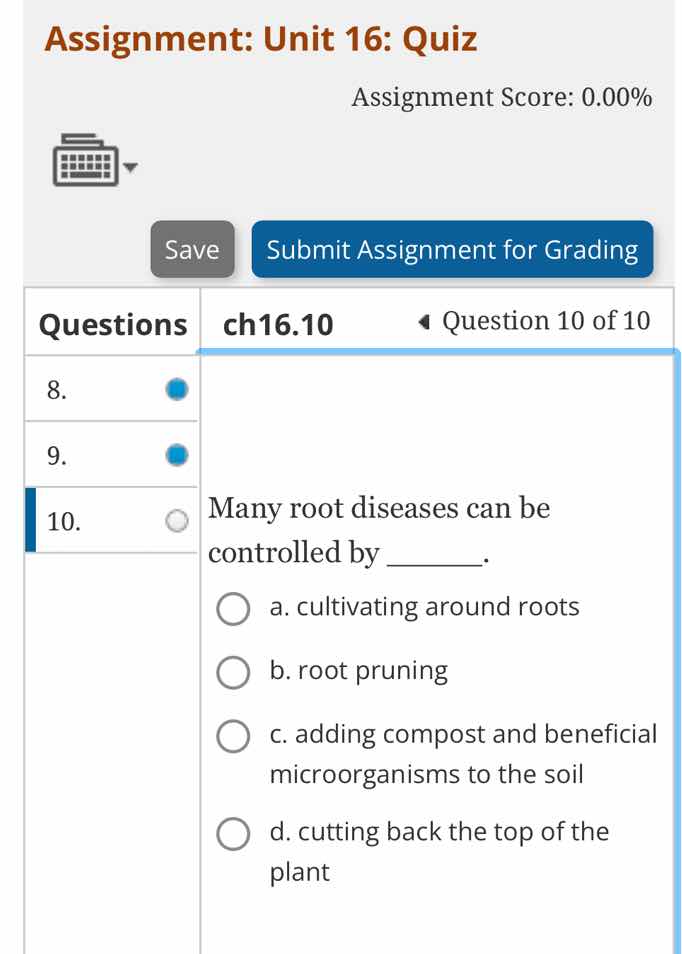Select answer c, adding compost and beneficial microorganisms
682x954 pixels.
(233, 736)
